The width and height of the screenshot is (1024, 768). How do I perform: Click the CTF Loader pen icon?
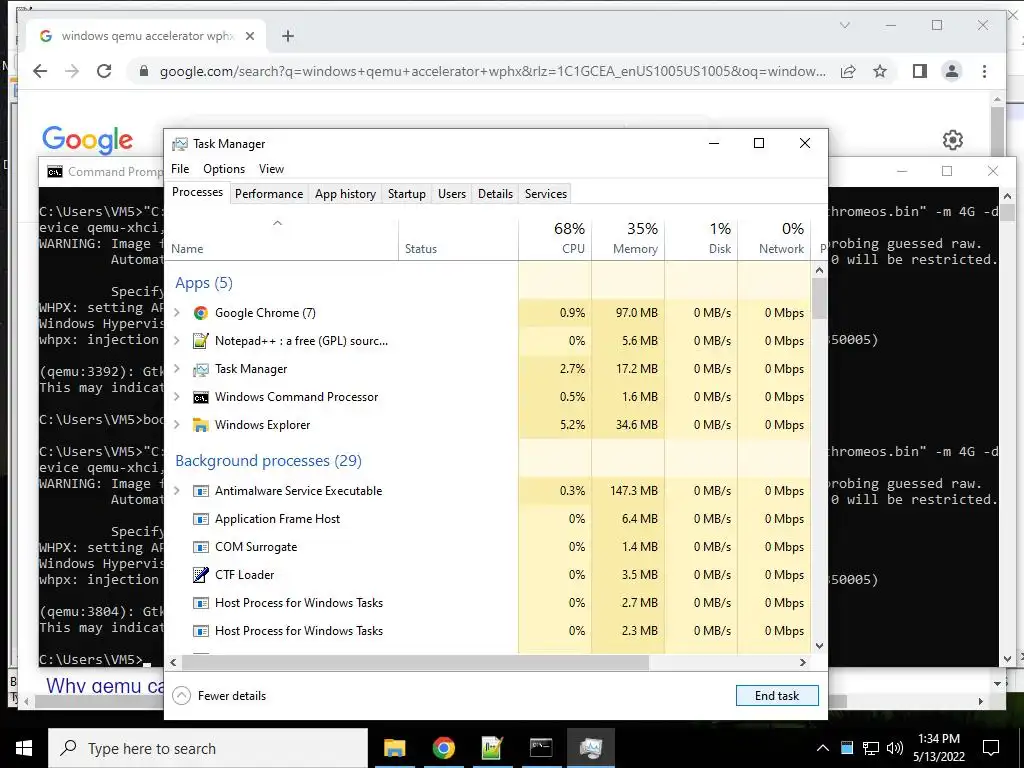(200, 575)
